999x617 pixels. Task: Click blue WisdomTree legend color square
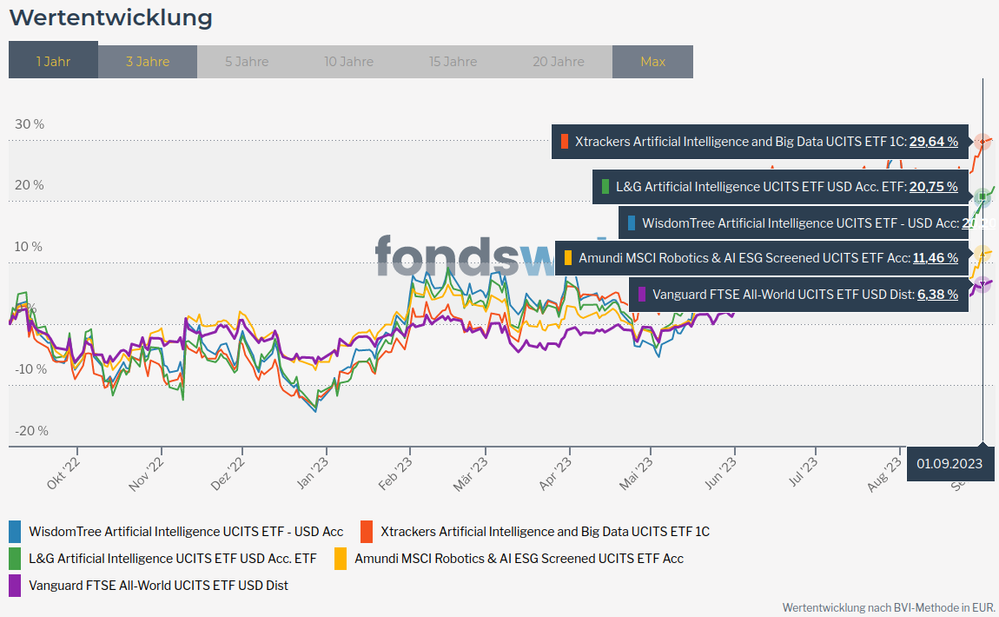point(15,531)
